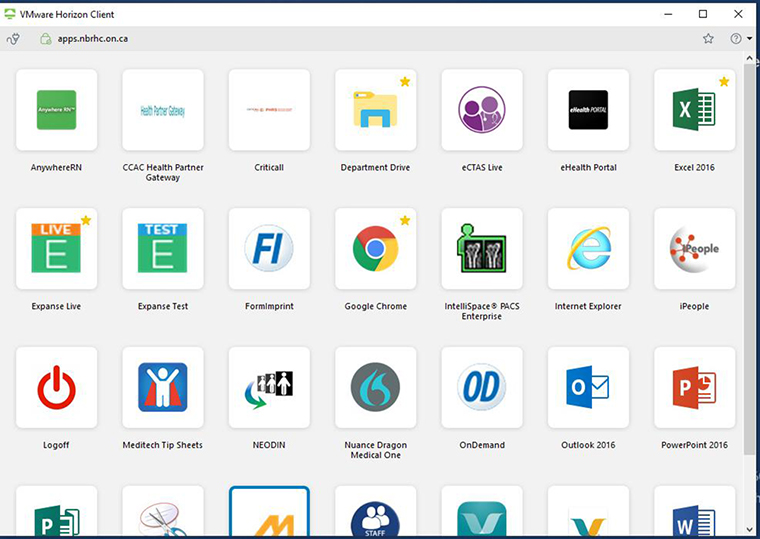Viewport: 760px width, 539px height.
Task: Open the help question mark menu
Action: click(x=741, y=39)
